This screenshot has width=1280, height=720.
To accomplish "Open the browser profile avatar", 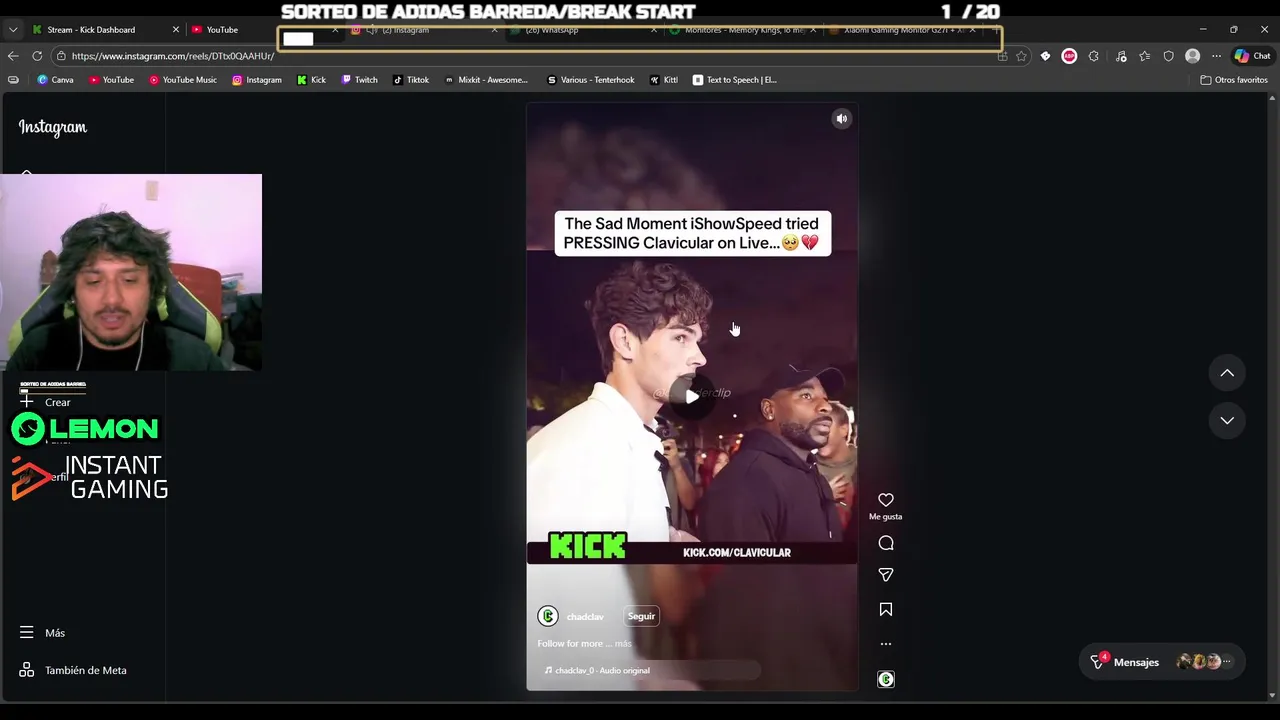I will [1192, 56].
